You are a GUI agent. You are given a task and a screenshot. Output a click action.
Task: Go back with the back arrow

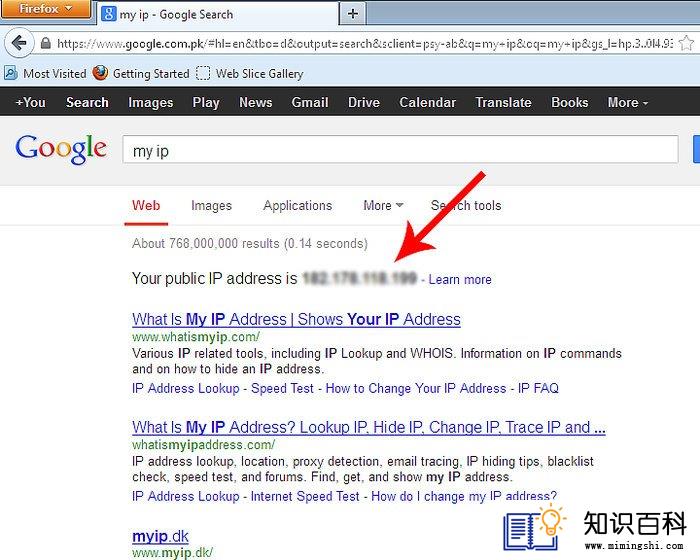[x=19, y=43]
